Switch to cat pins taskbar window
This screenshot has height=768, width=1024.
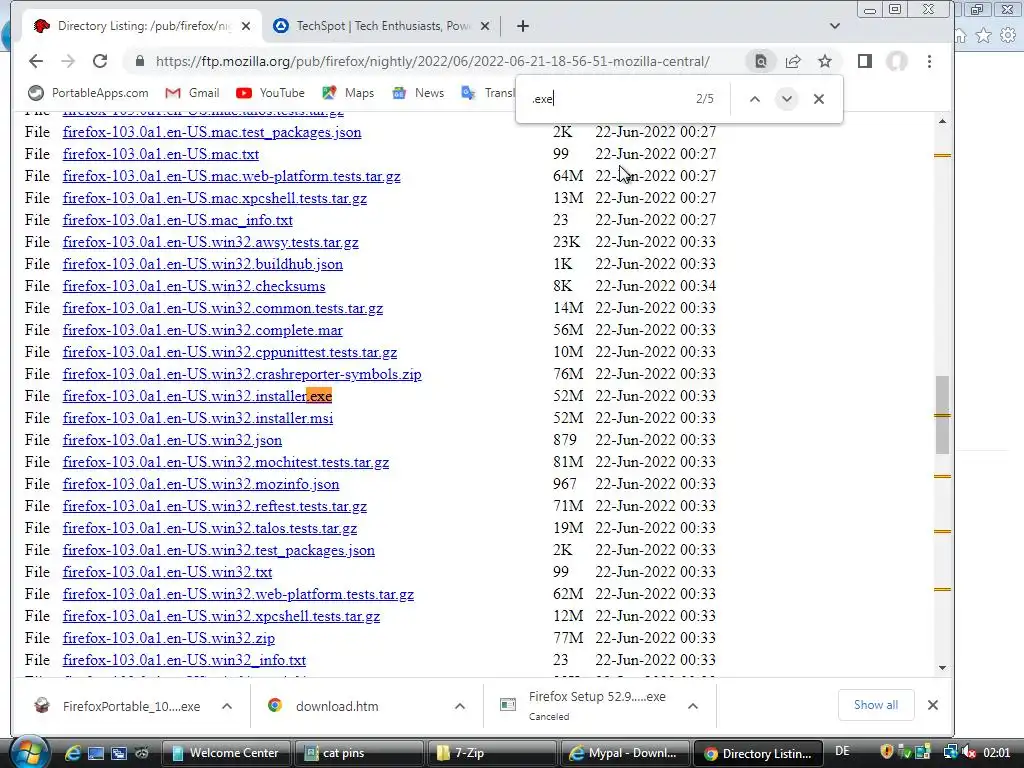[359, 753]
